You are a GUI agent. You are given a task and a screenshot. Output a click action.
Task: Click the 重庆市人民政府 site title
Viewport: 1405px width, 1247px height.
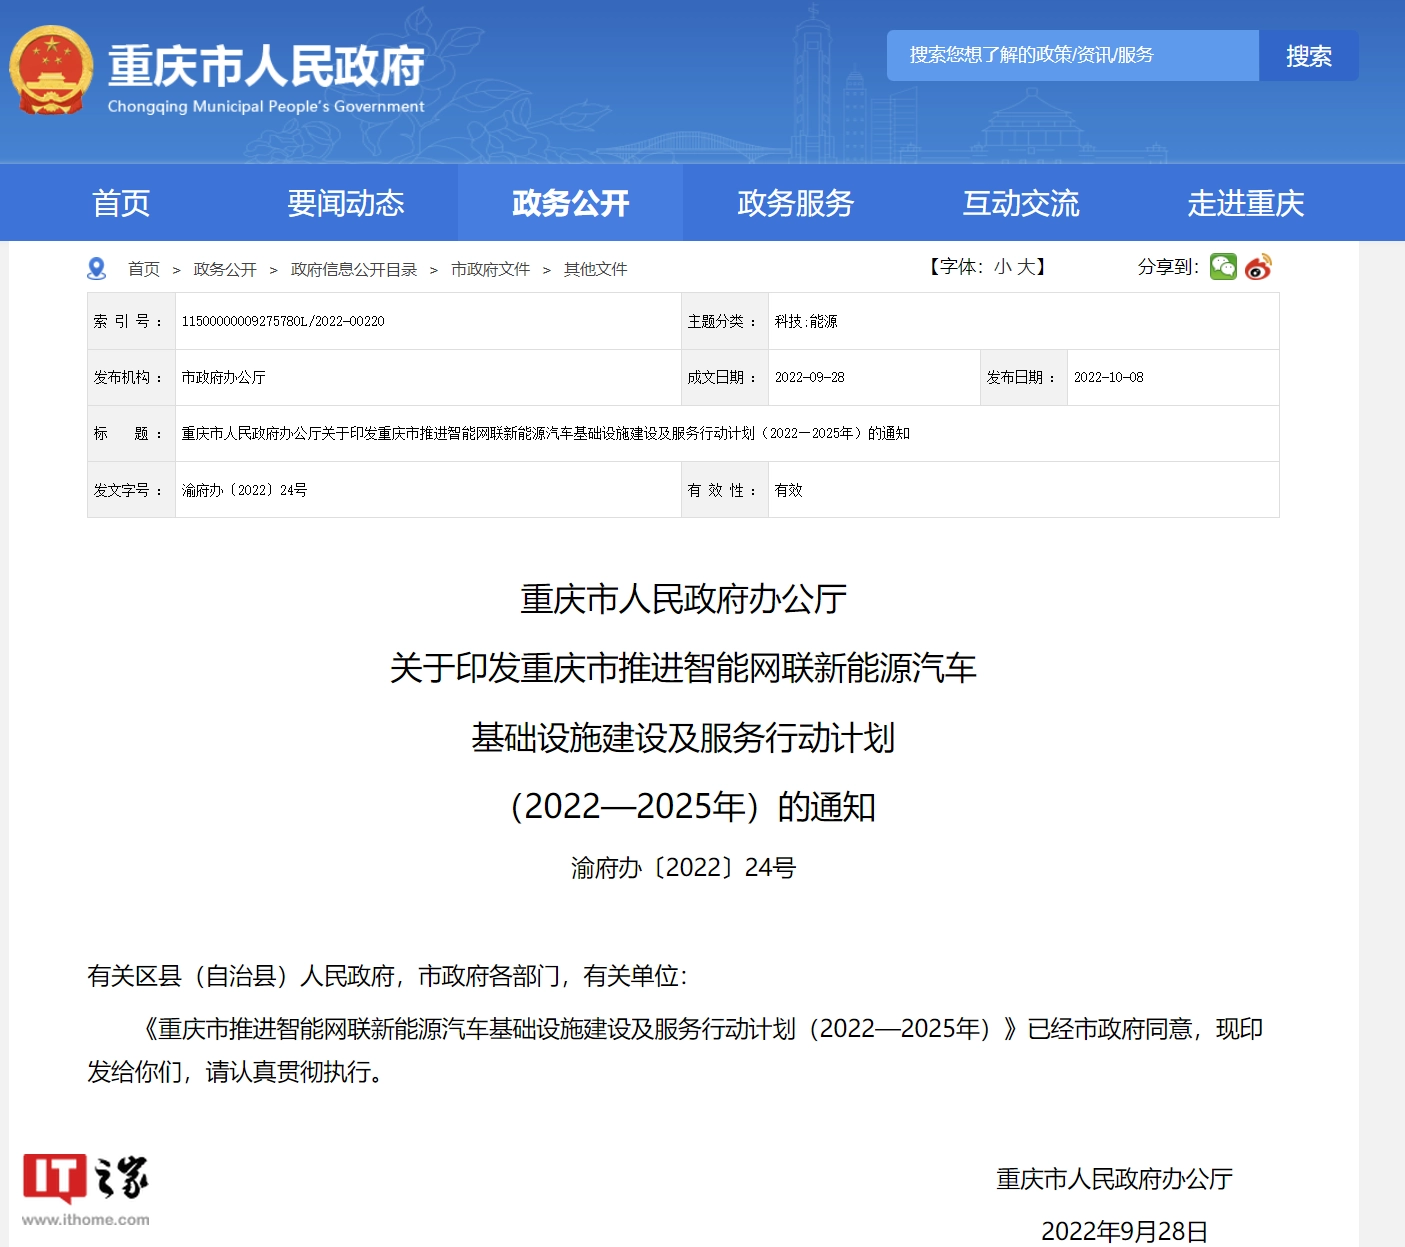pos(266,67)
